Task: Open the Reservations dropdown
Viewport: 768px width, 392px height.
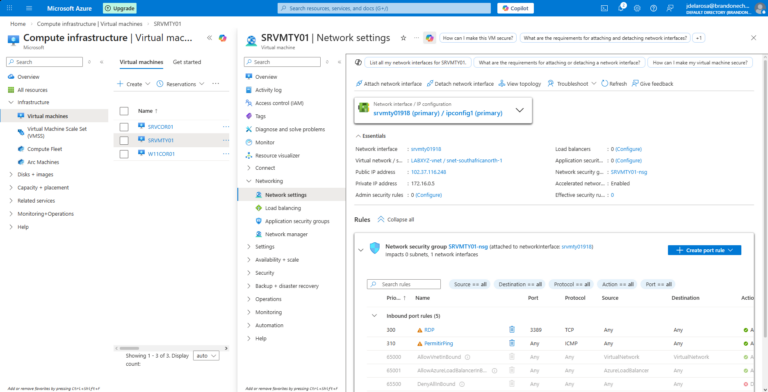Action: 180,84
